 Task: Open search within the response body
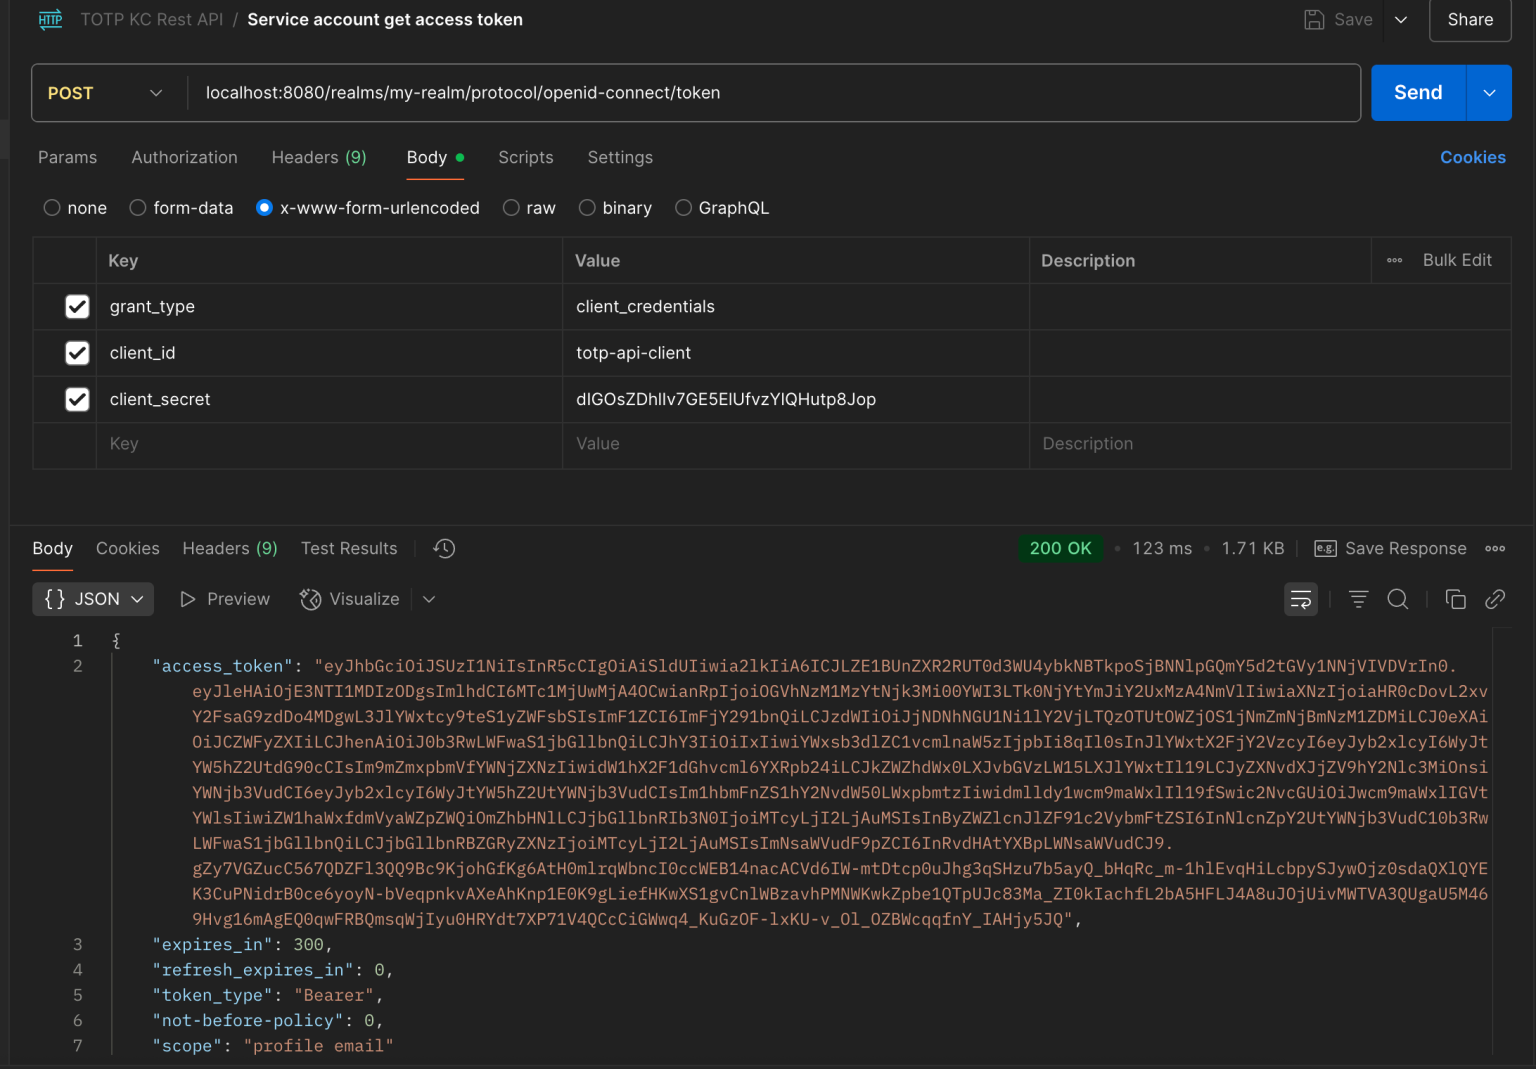point(1397,598)
